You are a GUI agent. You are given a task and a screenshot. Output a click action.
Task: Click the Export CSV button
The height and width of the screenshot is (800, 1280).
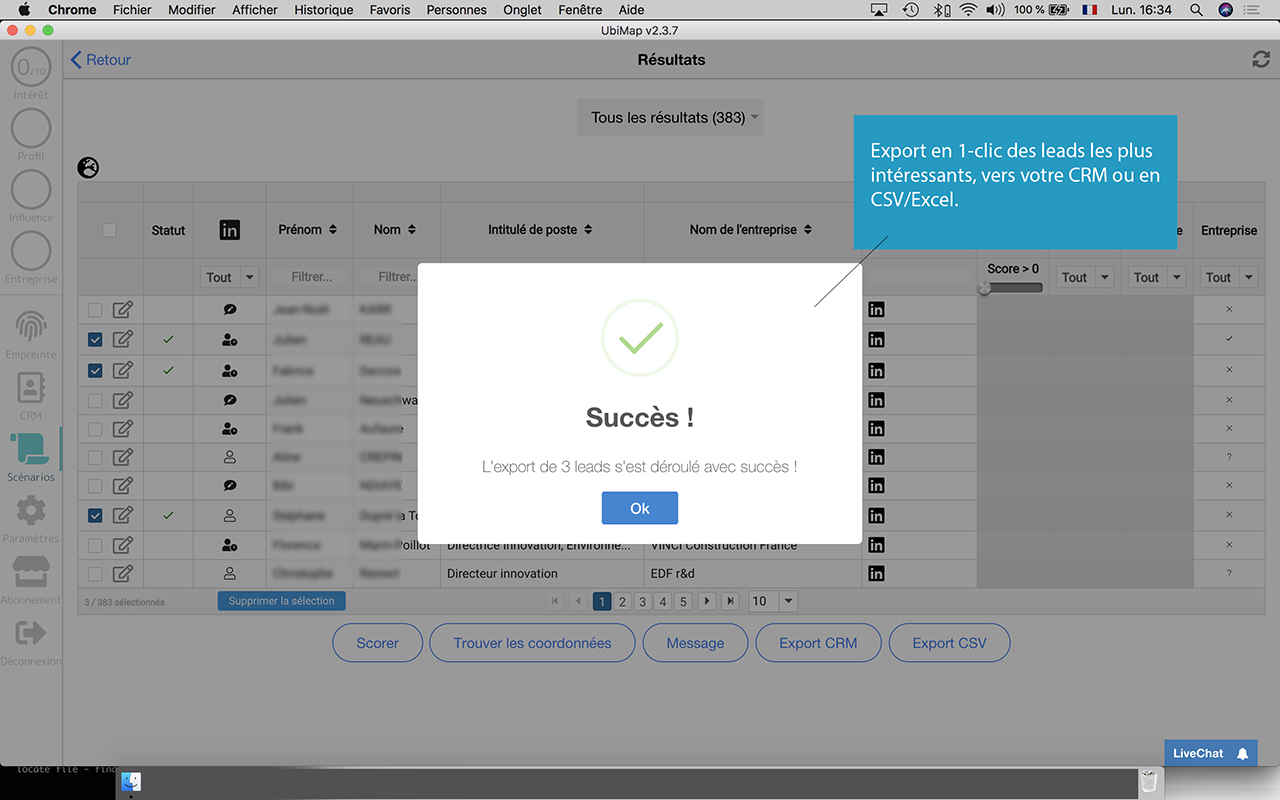click(949, 643)
